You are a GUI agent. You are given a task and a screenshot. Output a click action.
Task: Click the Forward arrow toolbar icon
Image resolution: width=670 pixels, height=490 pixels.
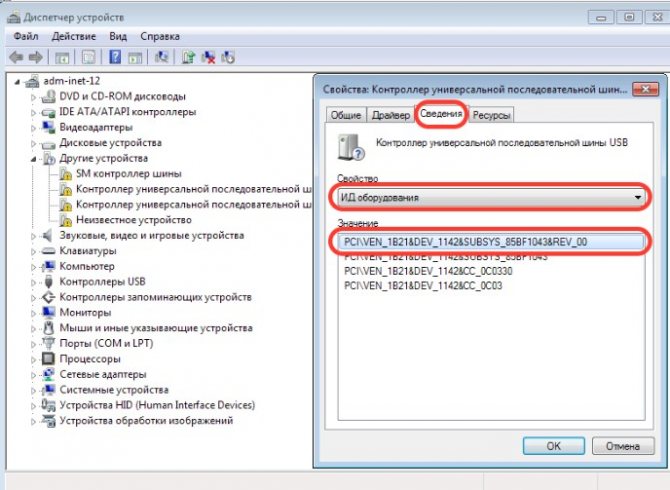point(35,57)
